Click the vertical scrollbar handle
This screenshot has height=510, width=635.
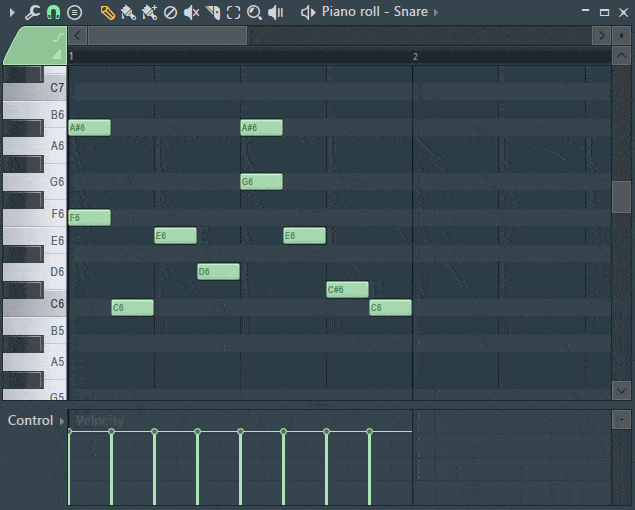tap(621, 197)
